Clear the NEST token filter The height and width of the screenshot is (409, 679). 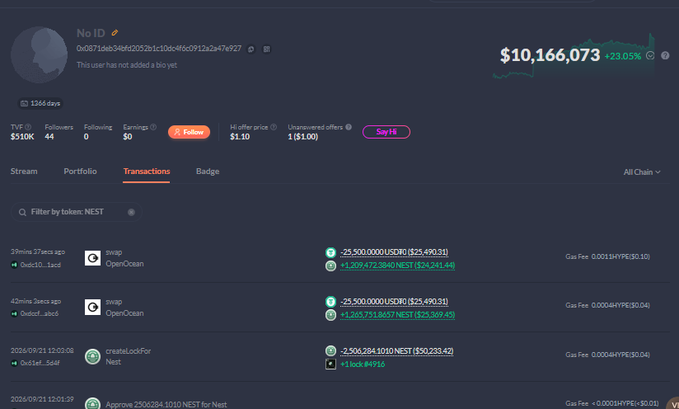tap(131, 212)
